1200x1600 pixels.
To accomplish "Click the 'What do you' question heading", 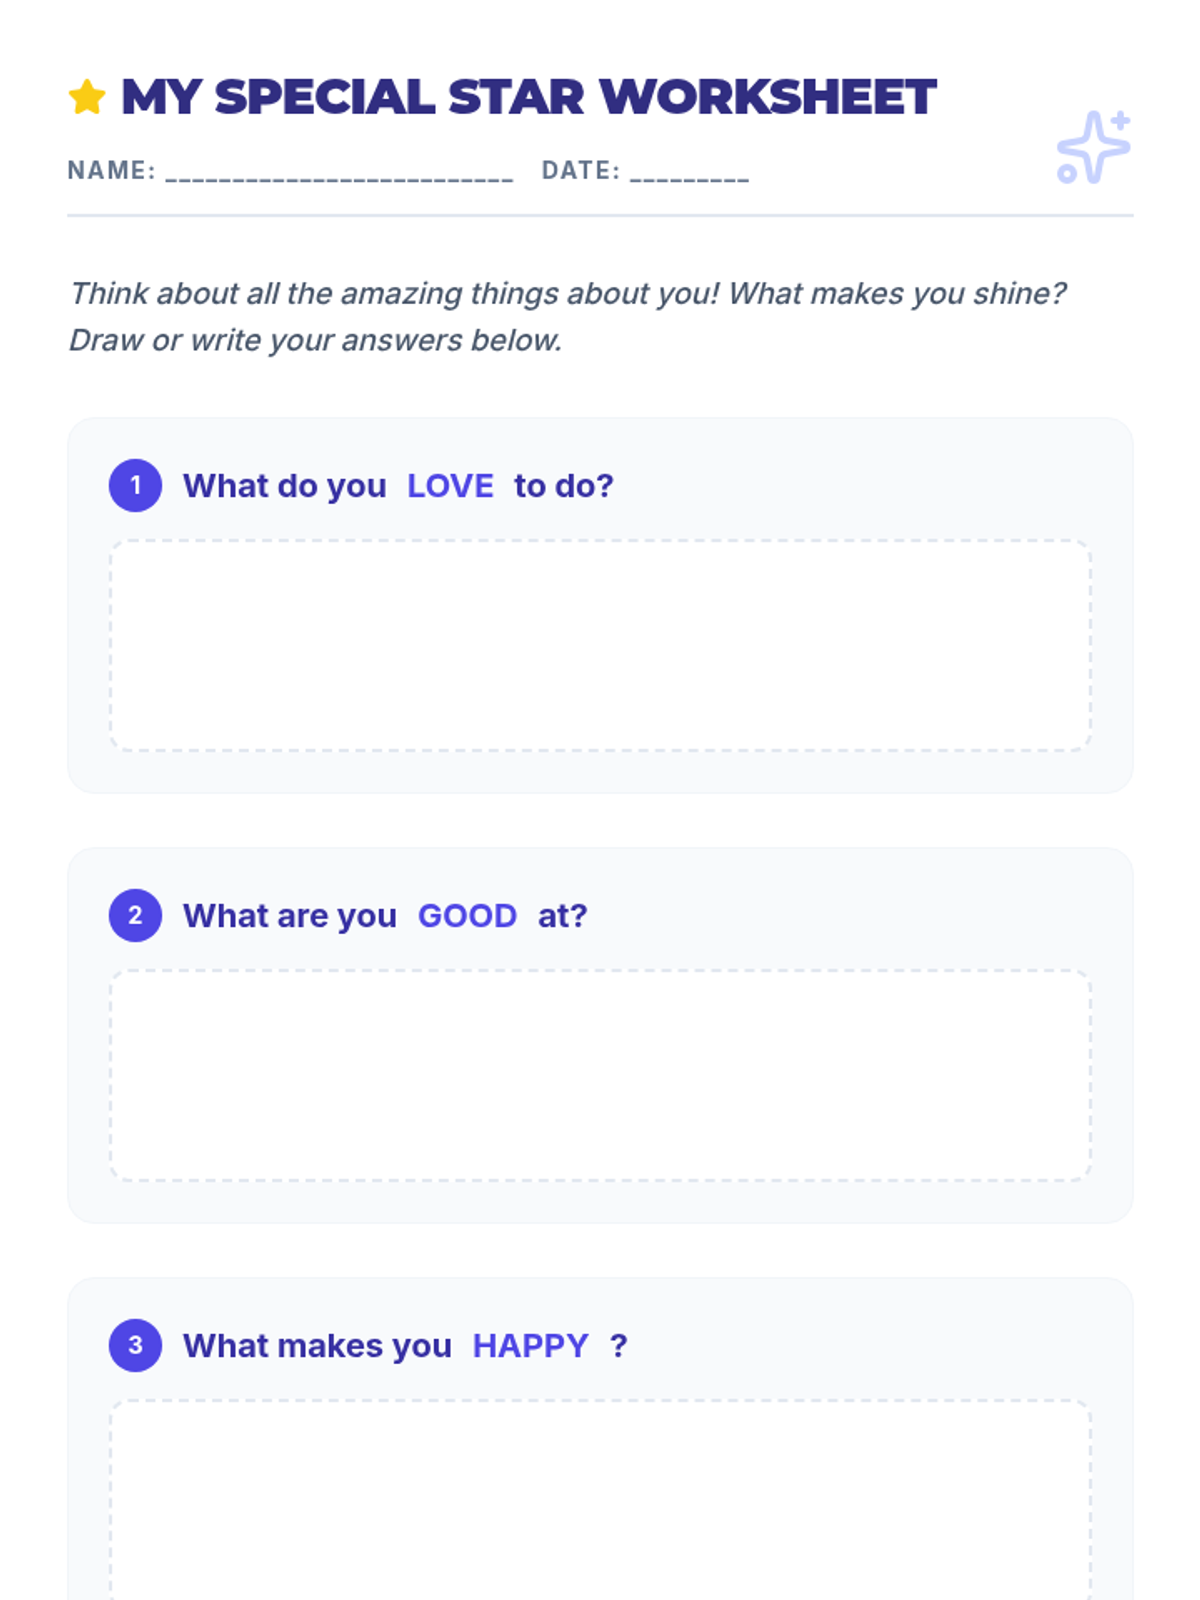I will point(398,486).
